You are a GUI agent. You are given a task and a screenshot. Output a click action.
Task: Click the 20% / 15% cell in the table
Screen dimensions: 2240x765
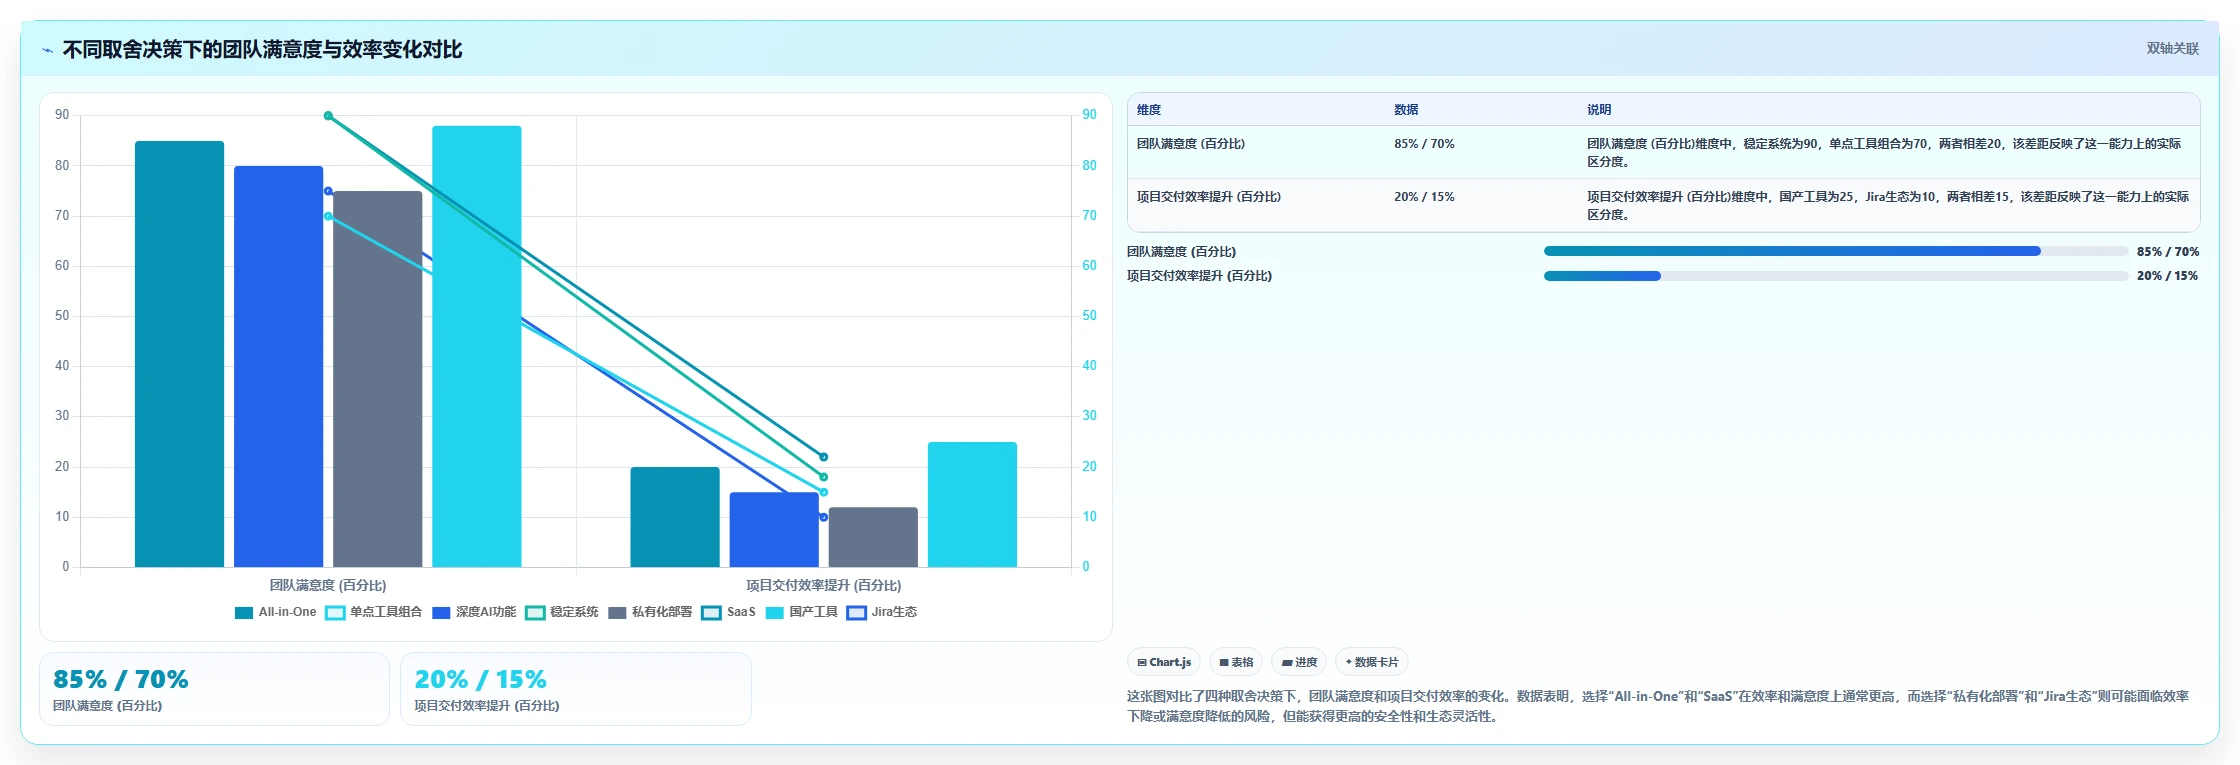[x=1424, y=197]
